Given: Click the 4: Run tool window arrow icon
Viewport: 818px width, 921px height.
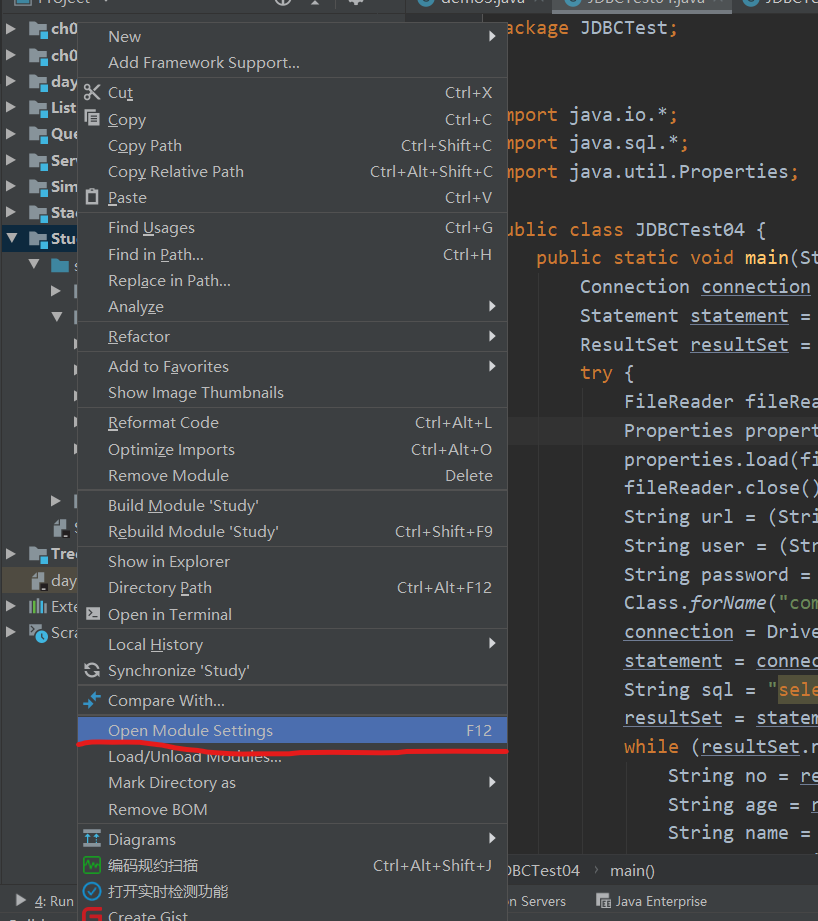Looking at the screenshot, I should [x=21, y=900].
